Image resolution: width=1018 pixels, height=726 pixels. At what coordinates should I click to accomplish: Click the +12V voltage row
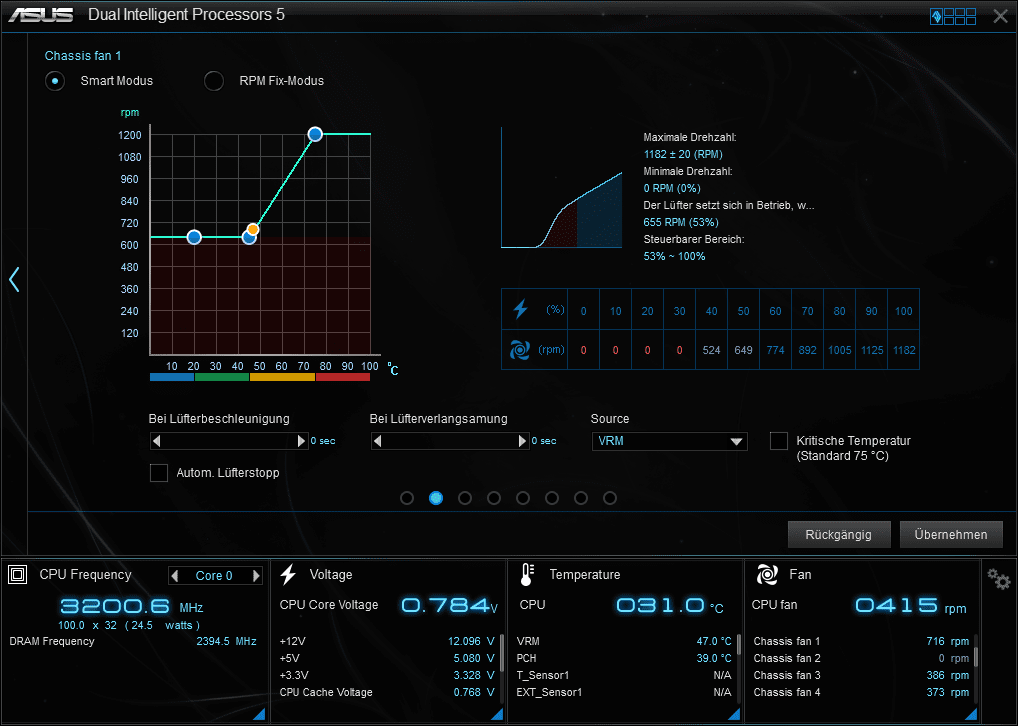(387, 642)
